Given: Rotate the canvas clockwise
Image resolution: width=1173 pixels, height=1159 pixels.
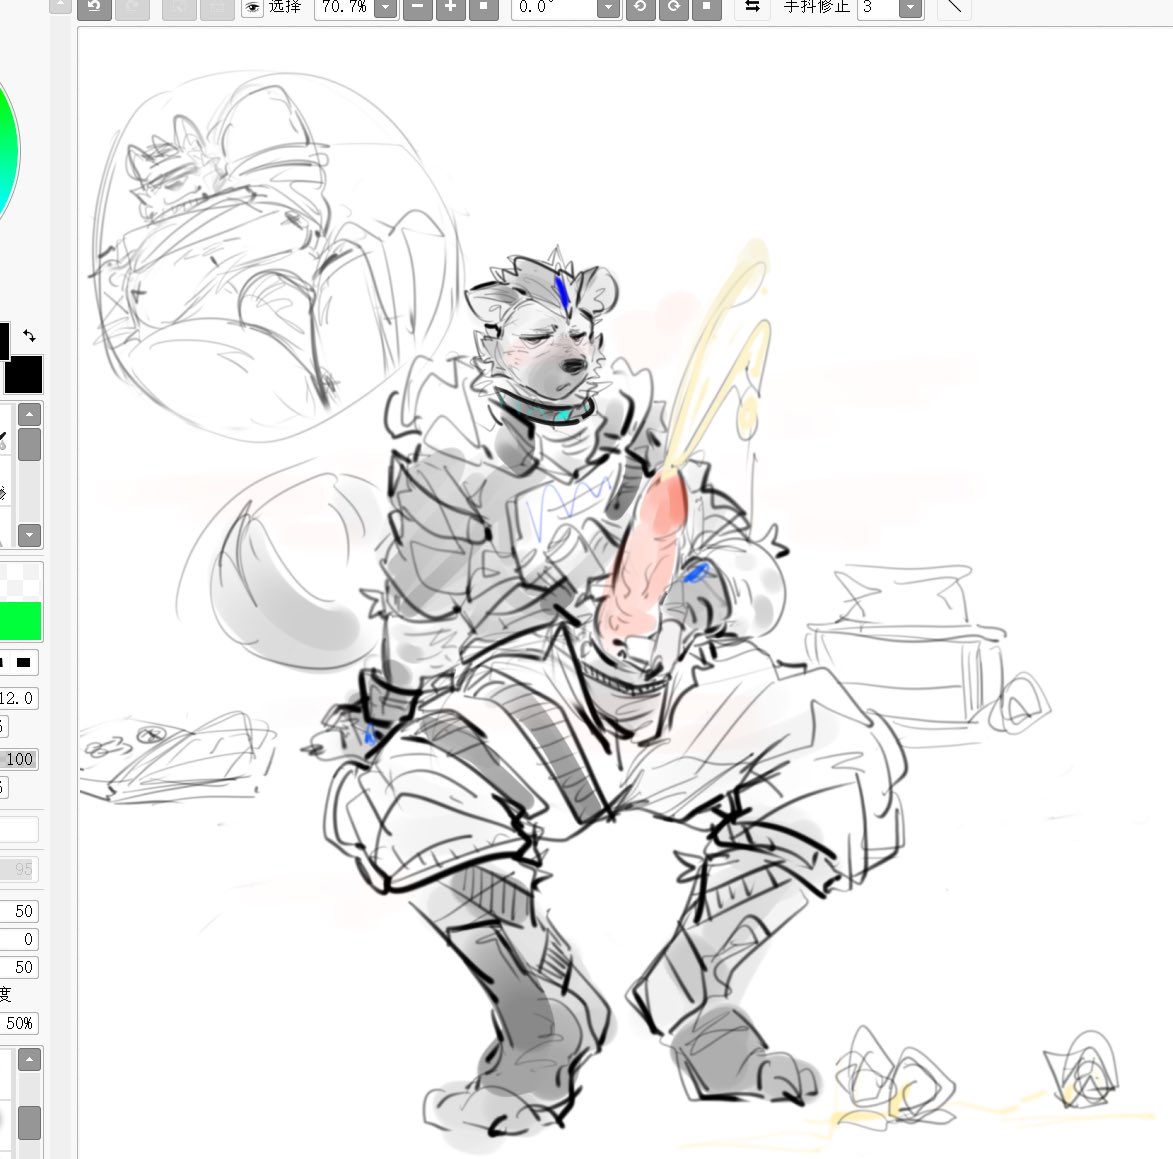Looking at the screenshot, I should coord(674,7).
